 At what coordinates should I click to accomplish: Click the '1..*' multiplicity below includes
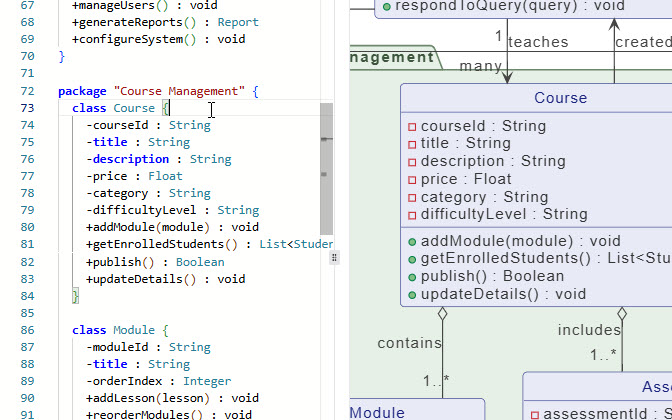click(x=603, y=355)
